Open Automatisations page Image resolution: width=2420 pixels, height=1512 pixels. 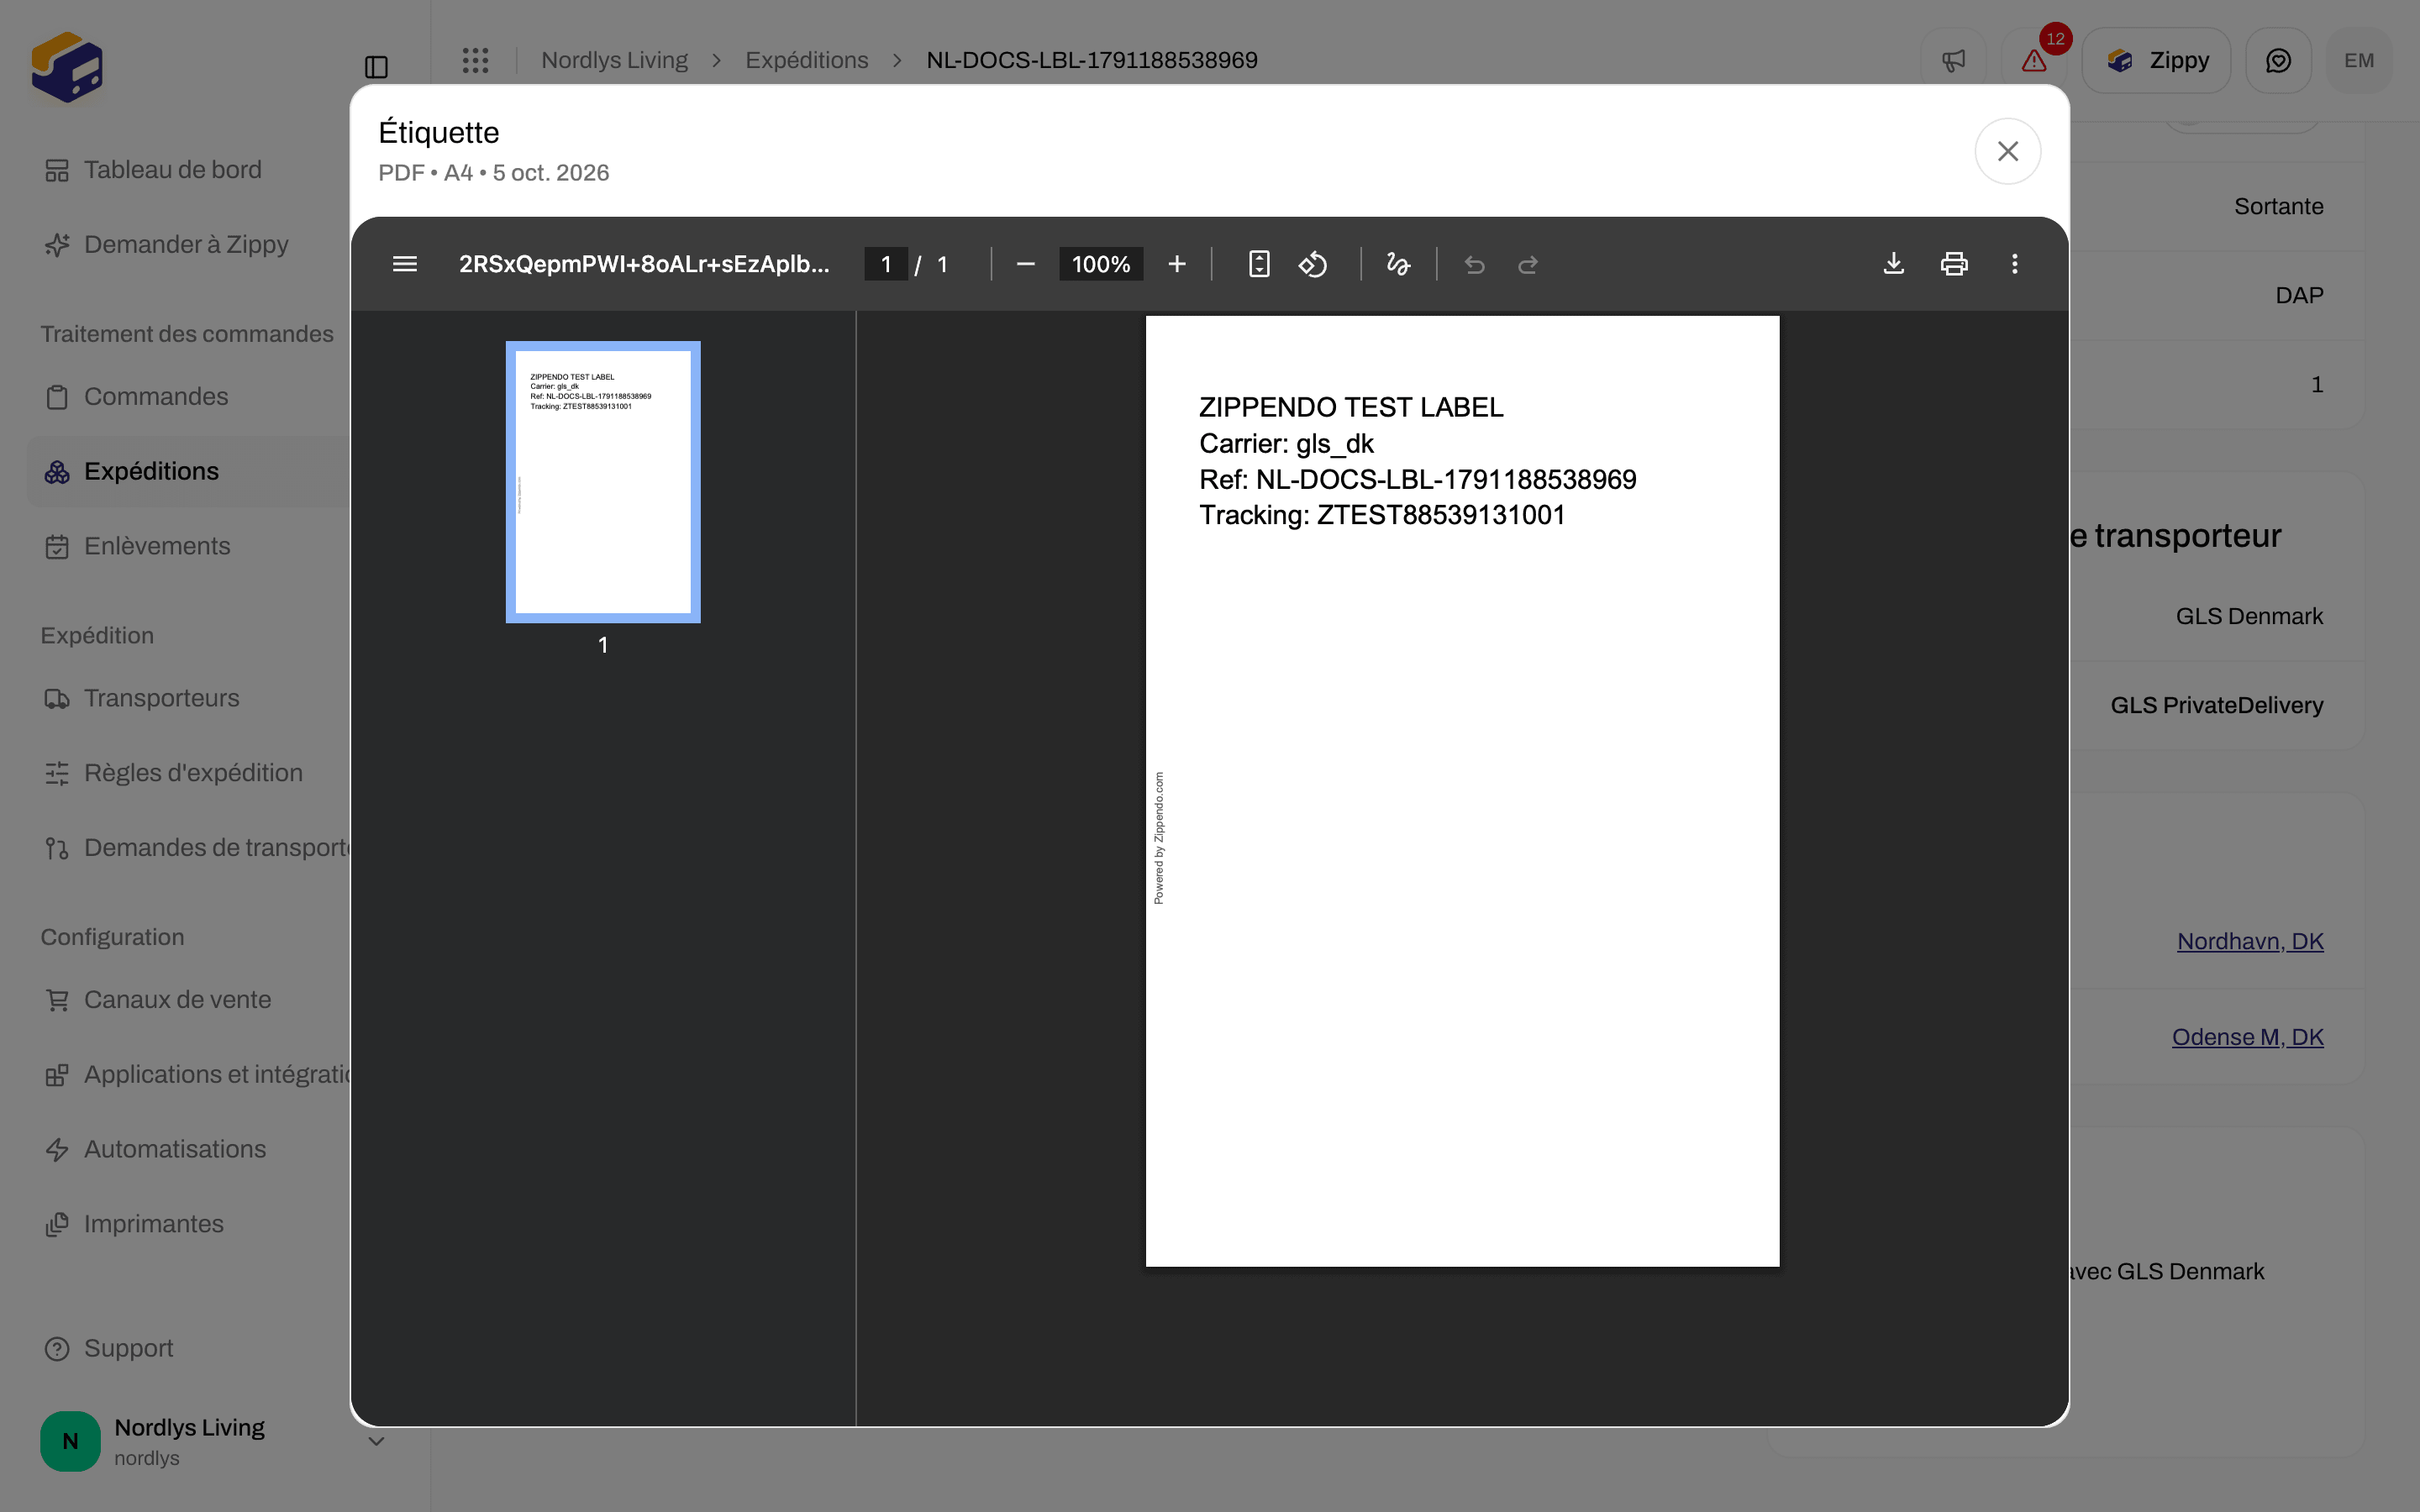(175, 1149)
